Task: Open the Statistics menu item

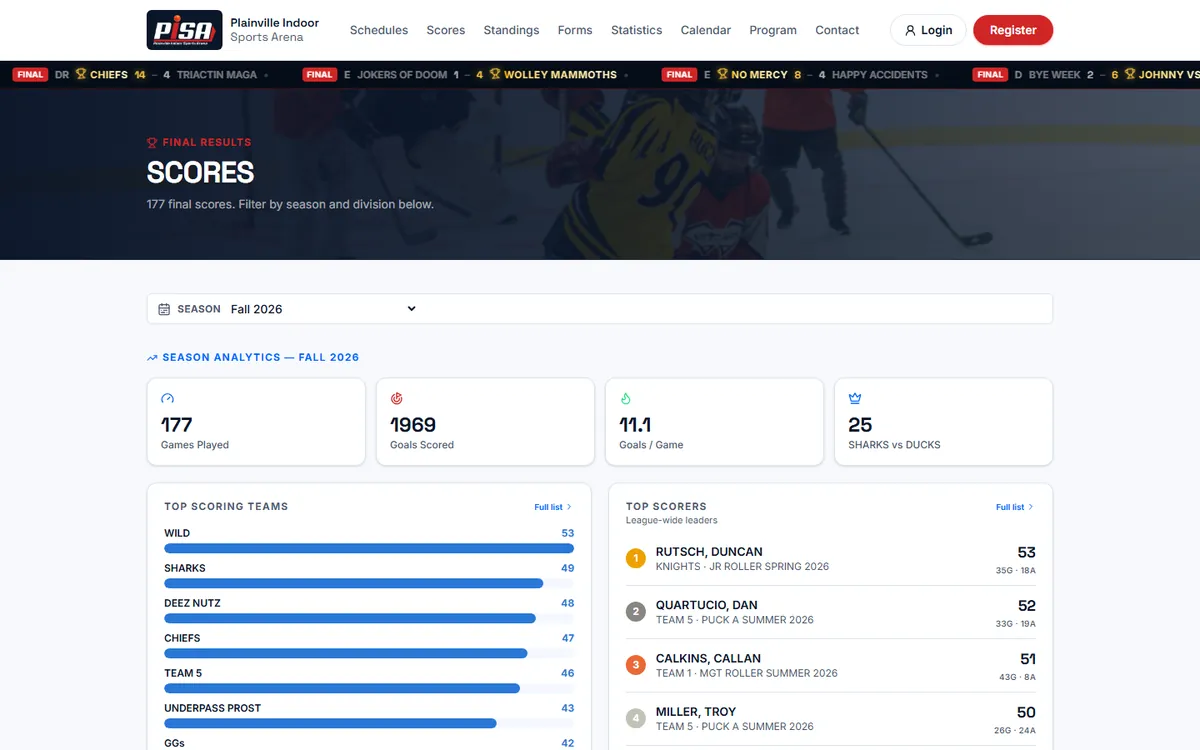Action: click(x=637, y=30)
